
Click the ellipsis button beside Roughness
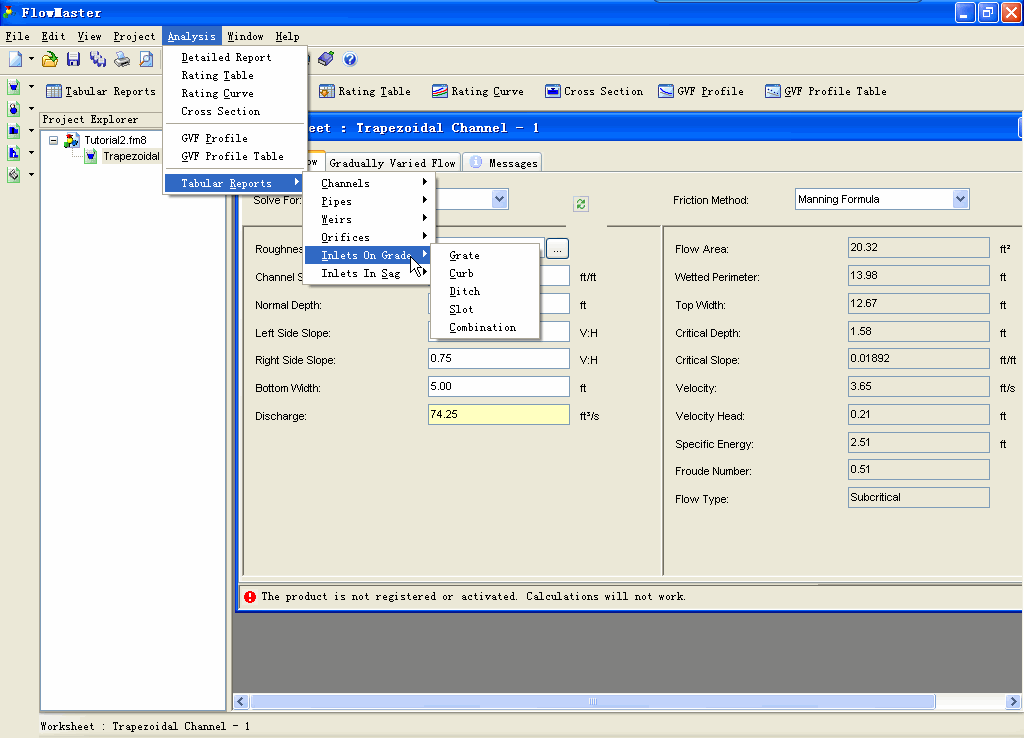(x=557, y=249)
